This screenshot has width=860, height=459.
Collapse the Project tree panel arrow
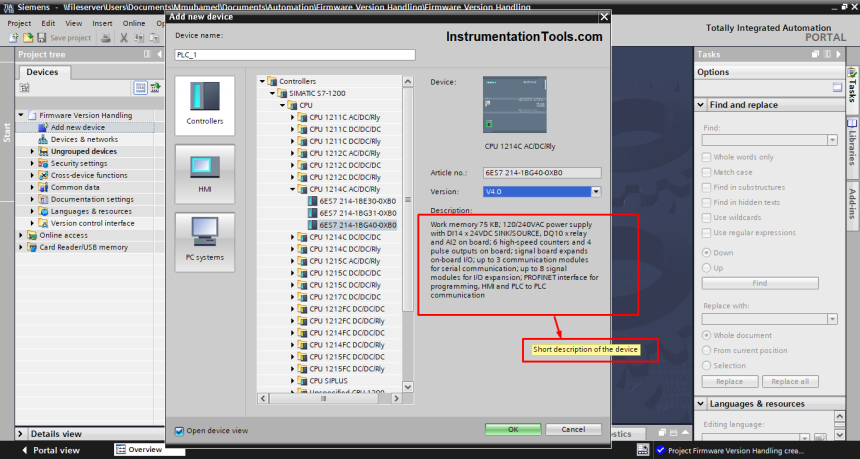160,54
